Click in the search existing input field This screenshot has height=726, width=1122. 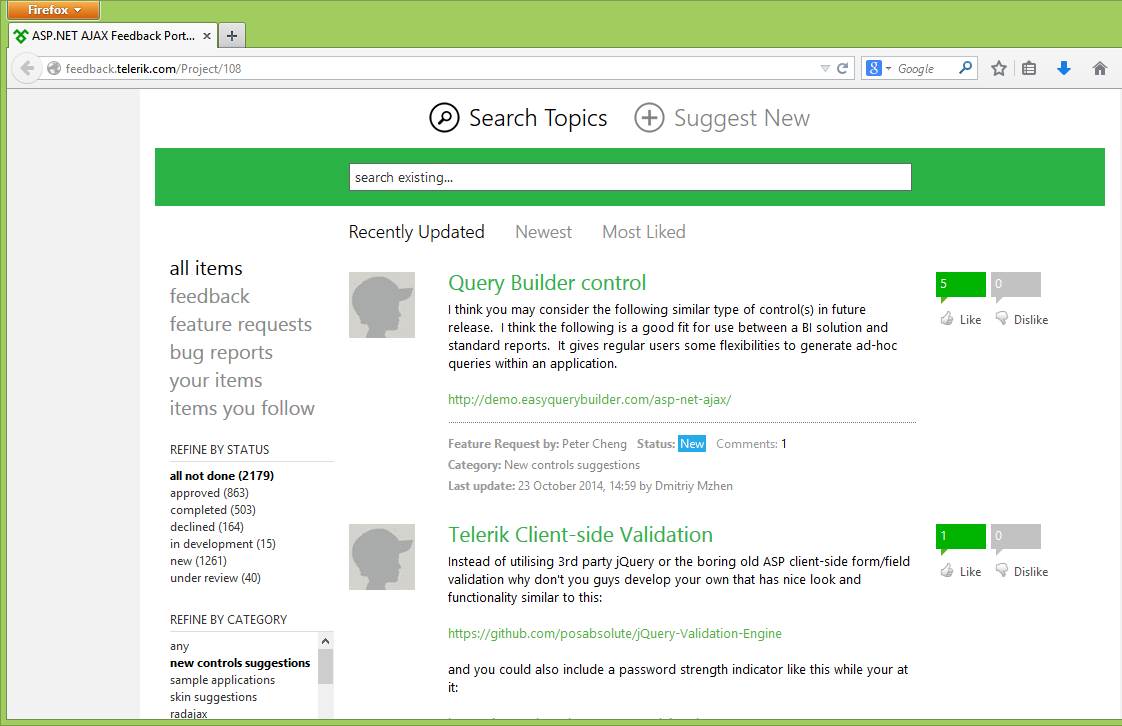coord(630,177)
